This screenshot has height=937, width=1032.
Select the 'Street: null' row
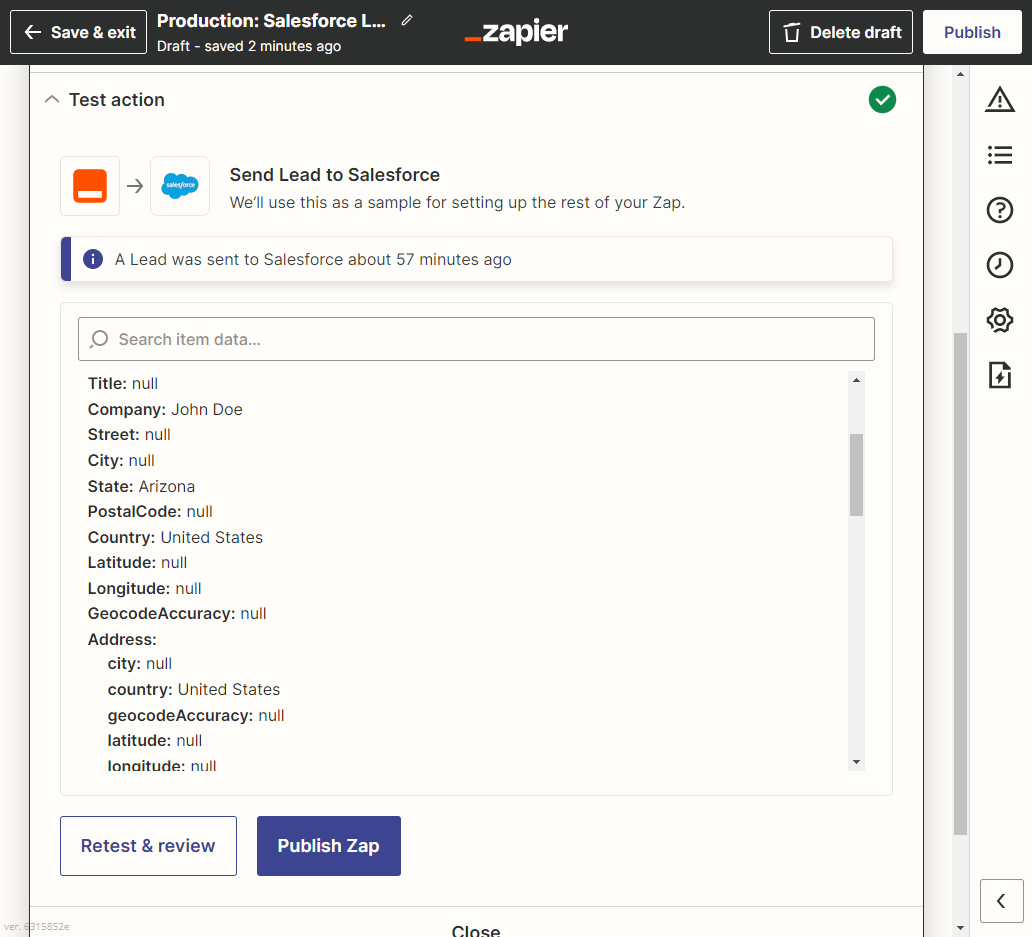(x=129, y=435)
